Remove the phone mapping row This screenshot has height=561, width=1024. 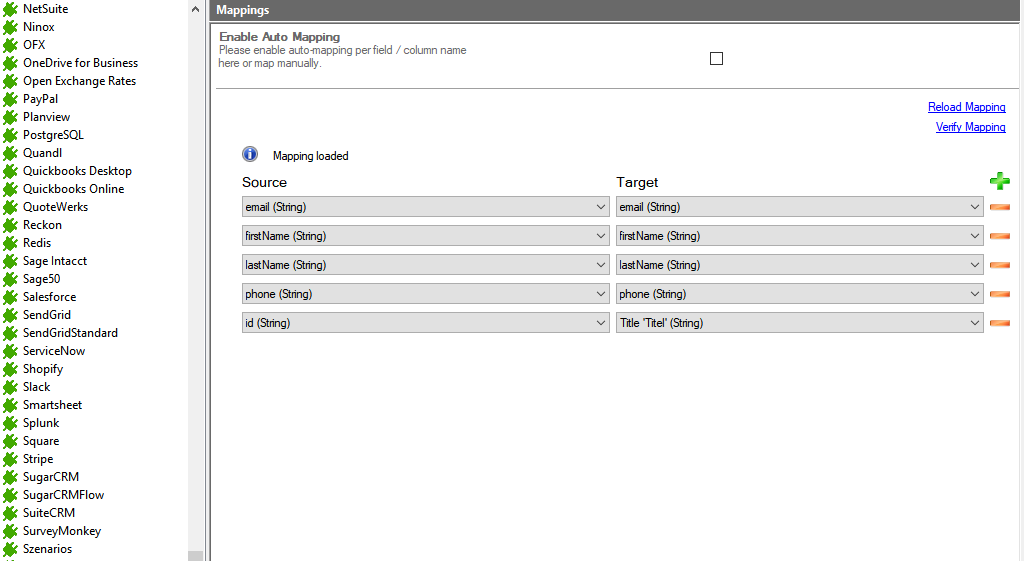point(999,294)
